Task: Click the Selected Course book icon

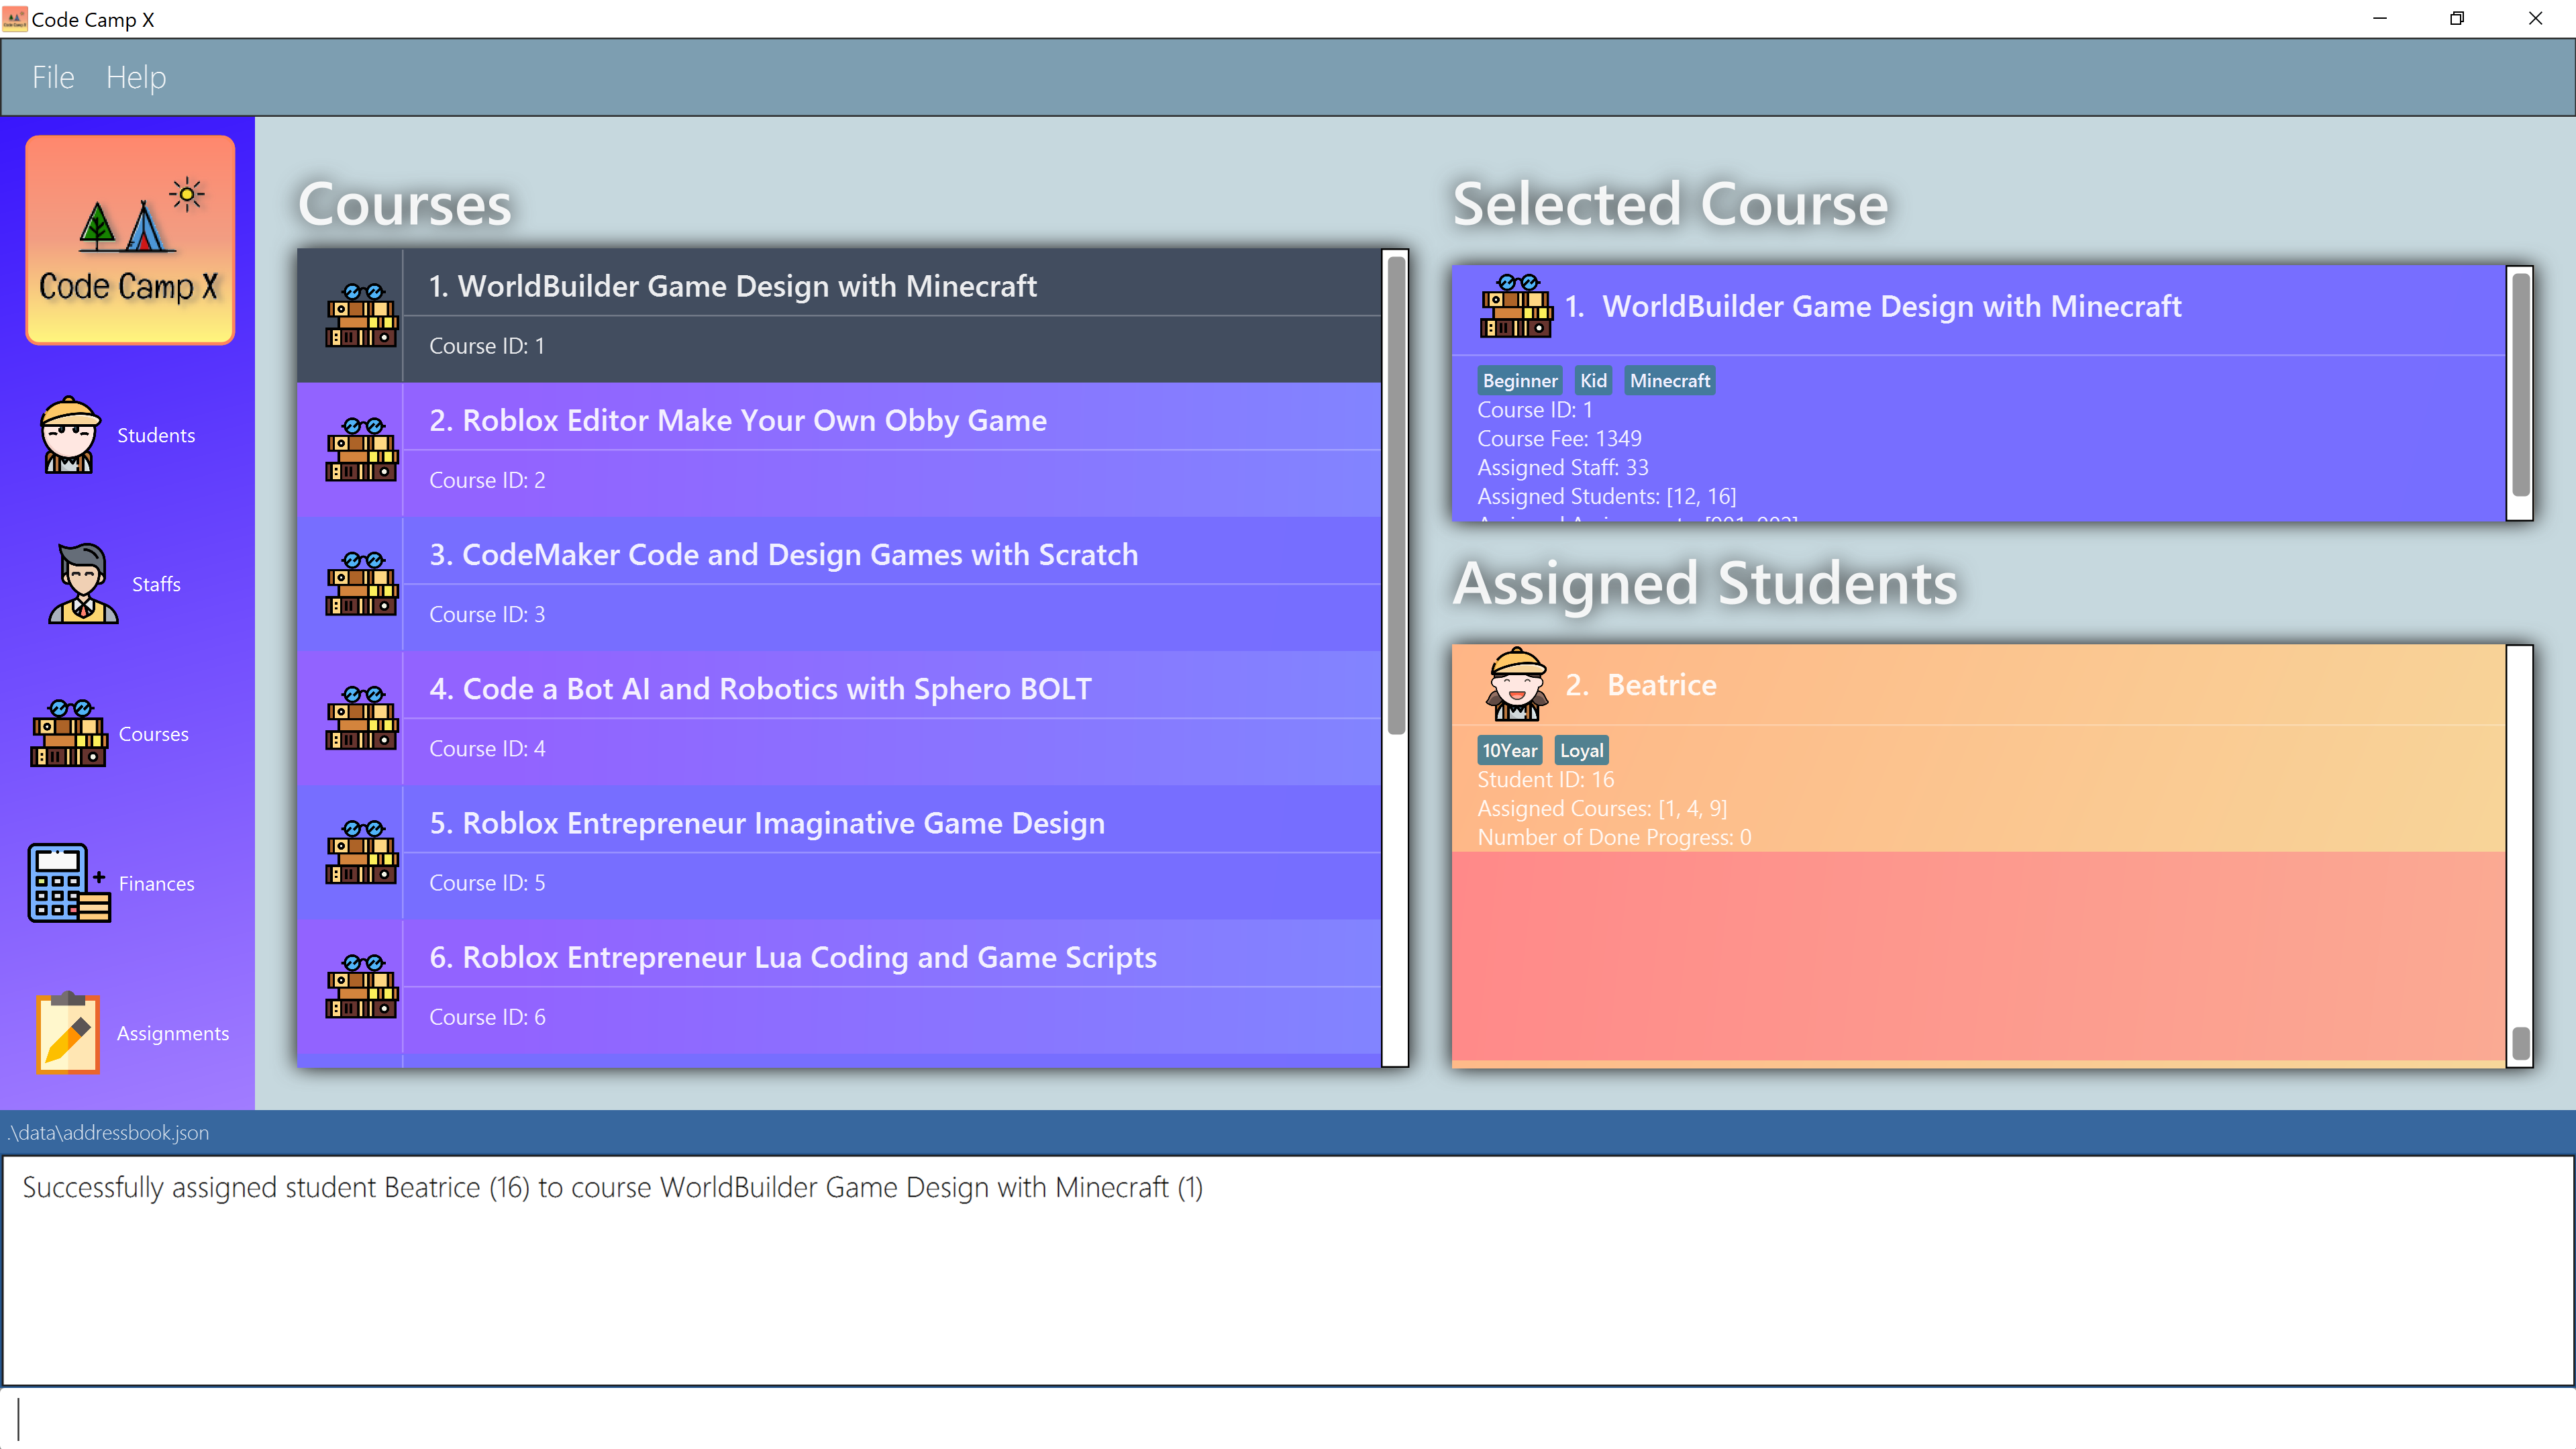Action: 1517,307
